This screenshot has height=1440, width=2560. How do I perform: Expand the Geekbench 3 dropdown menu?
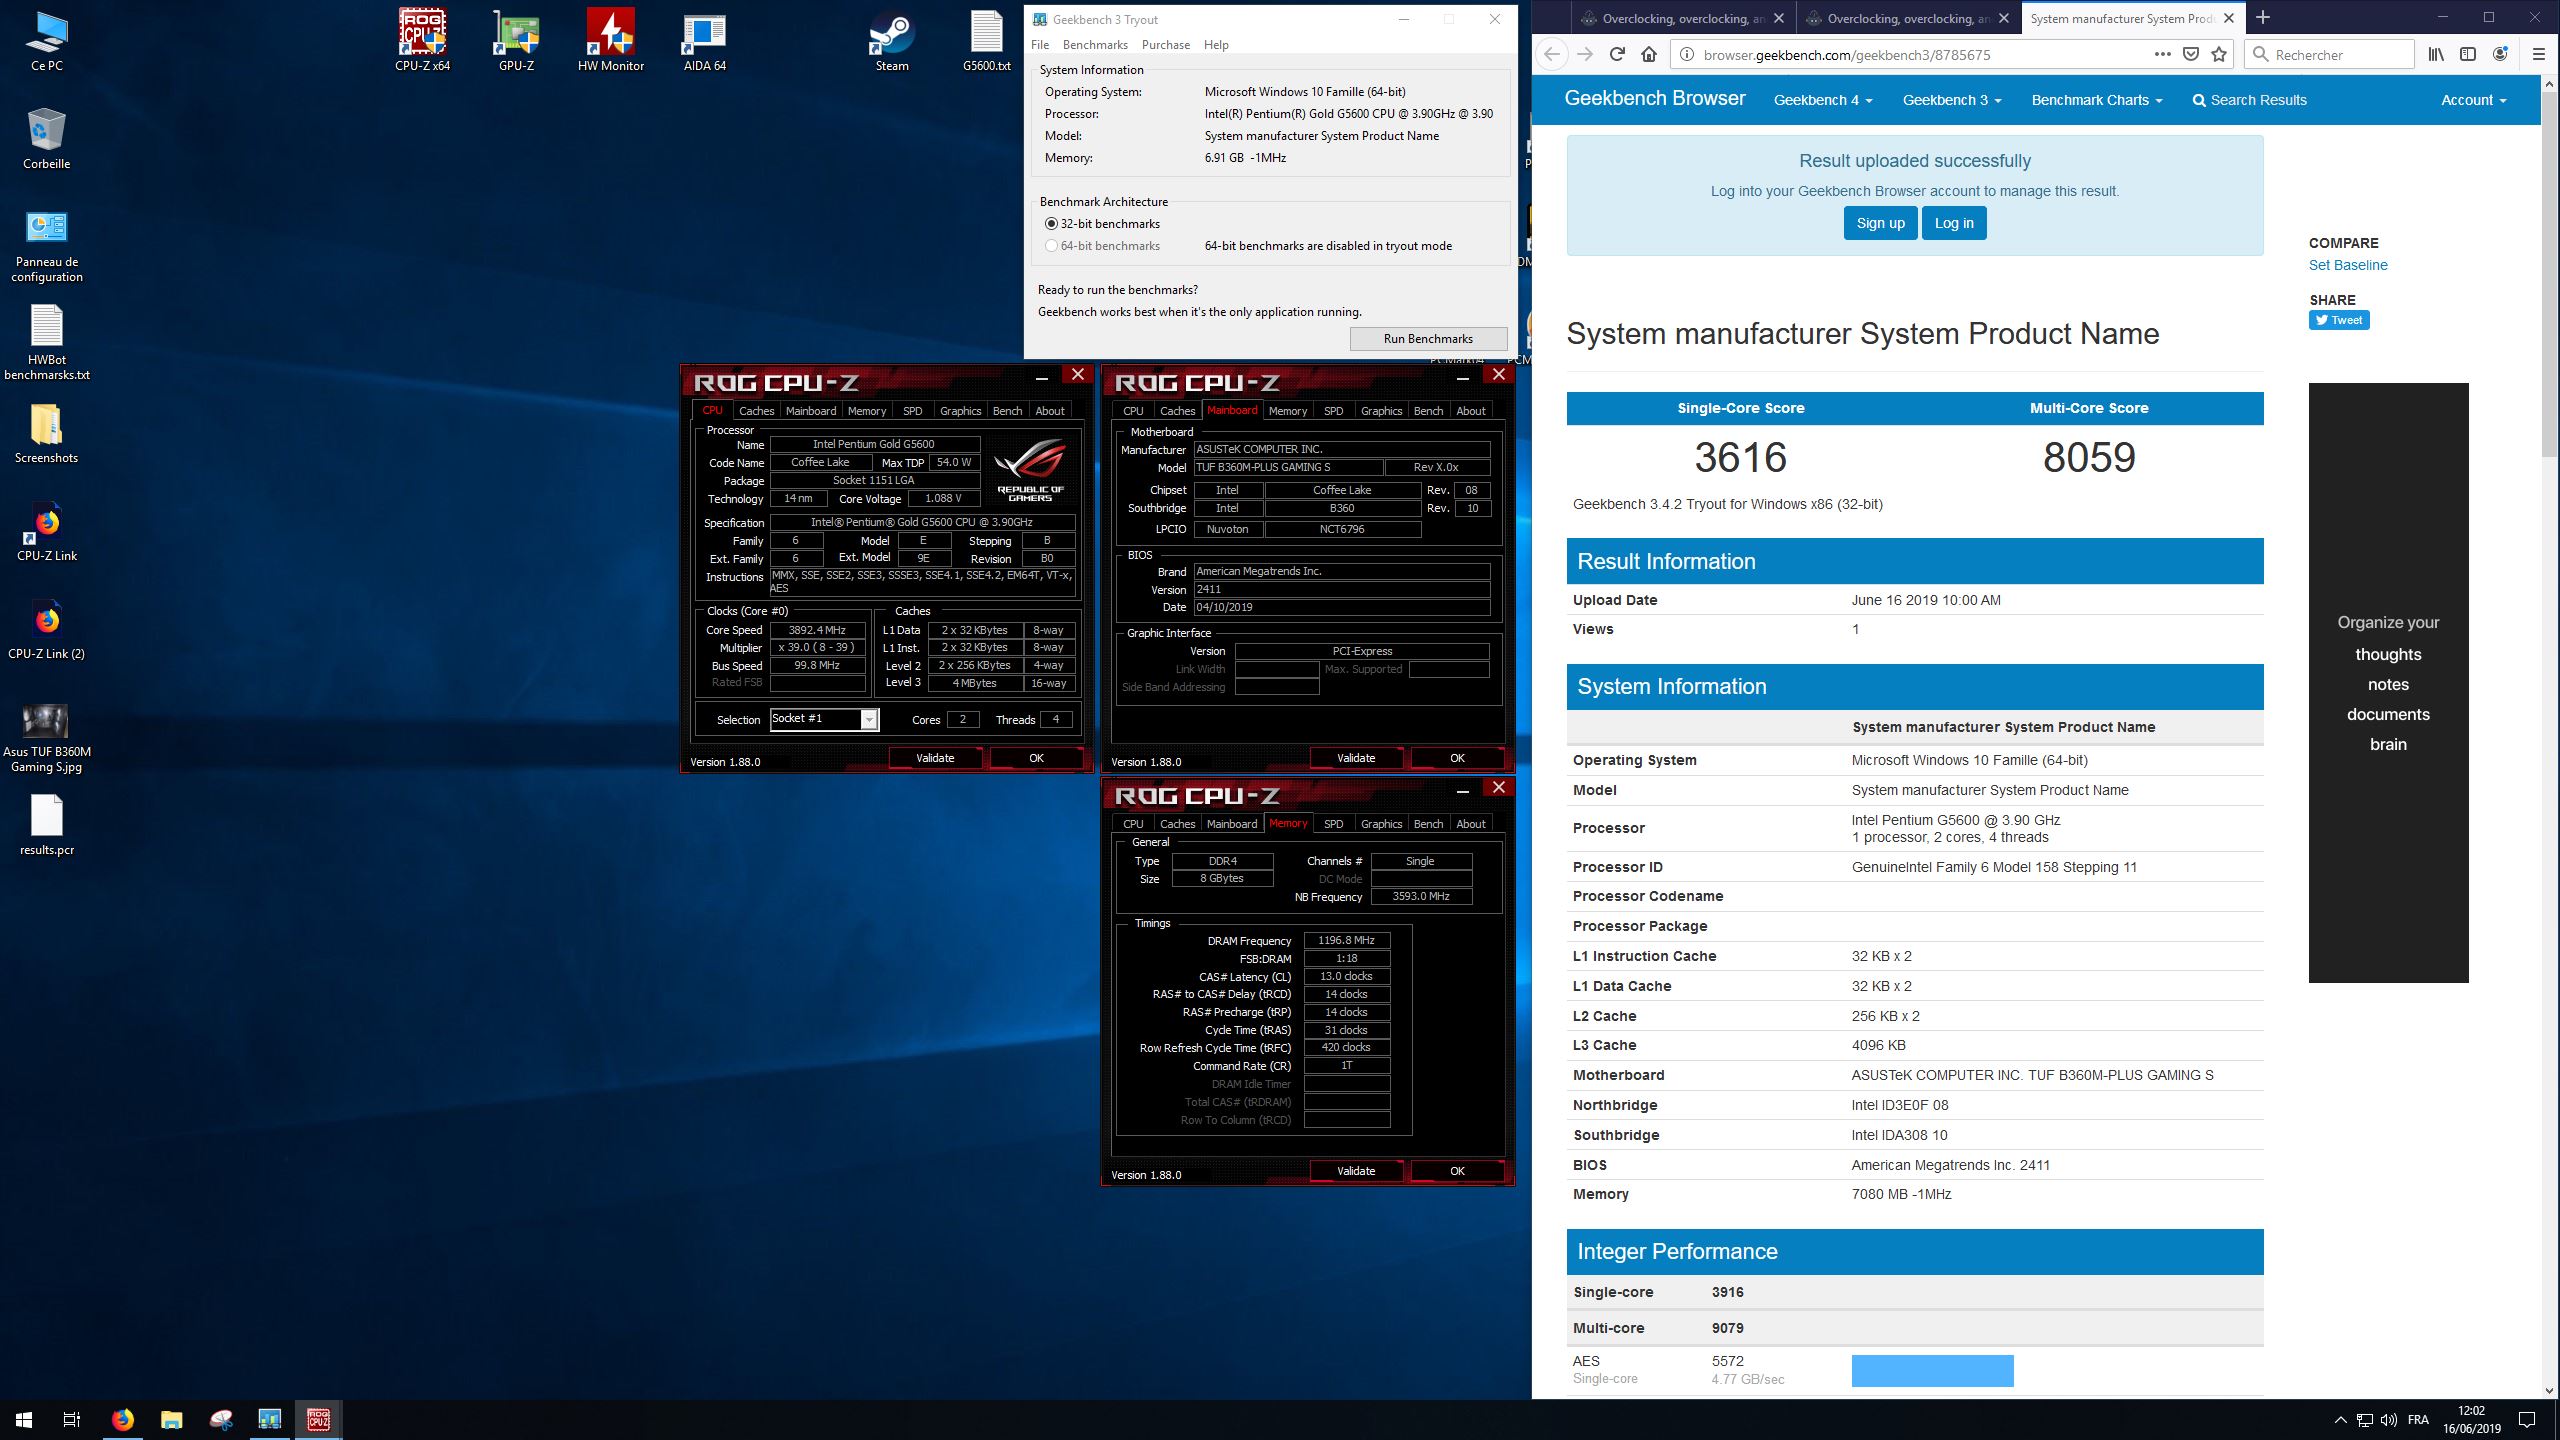[1951, 100]
